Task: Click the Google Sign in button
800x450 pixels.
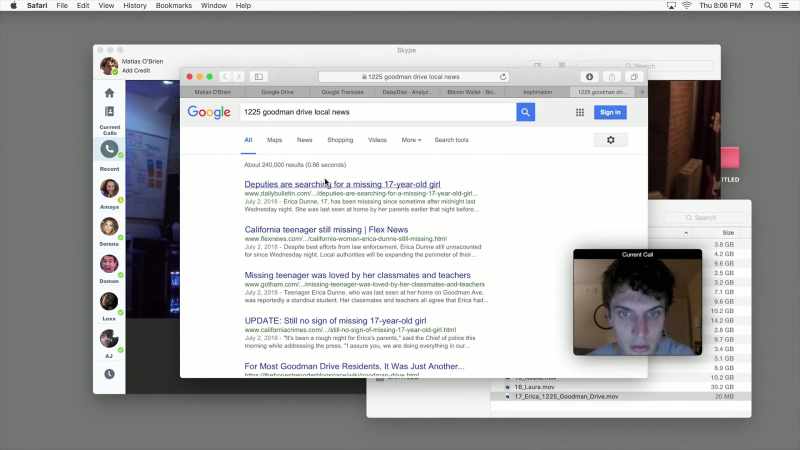Action: coord(610,112)
